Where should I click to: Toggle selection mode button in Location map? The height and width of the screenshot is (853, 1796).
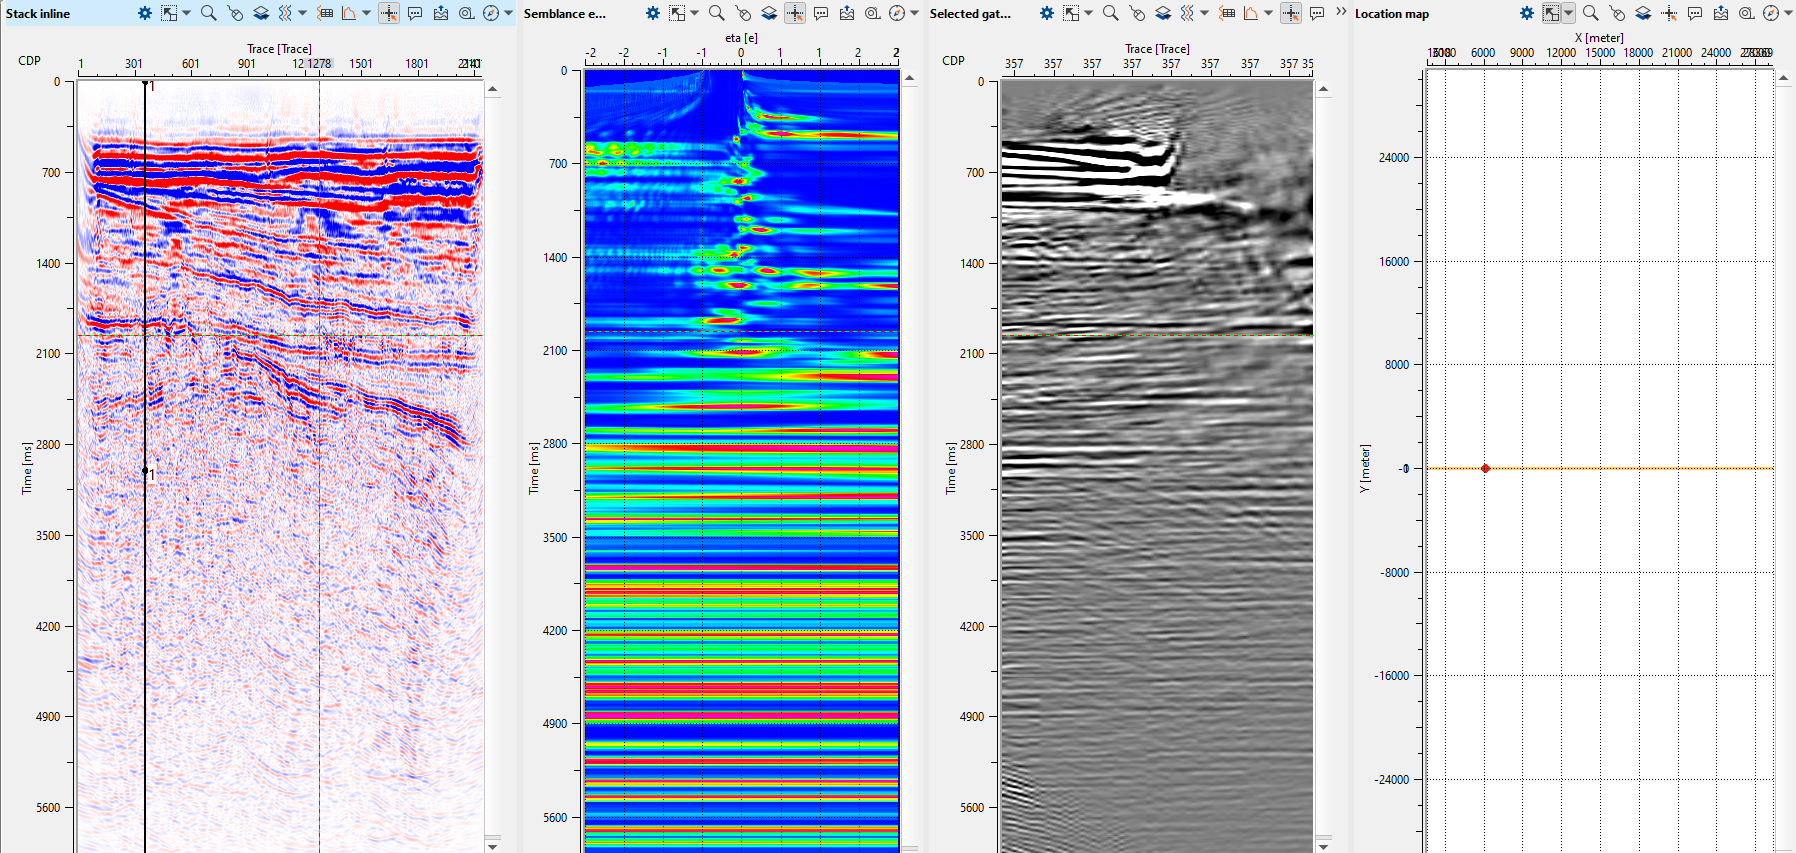pos(1551,13)
